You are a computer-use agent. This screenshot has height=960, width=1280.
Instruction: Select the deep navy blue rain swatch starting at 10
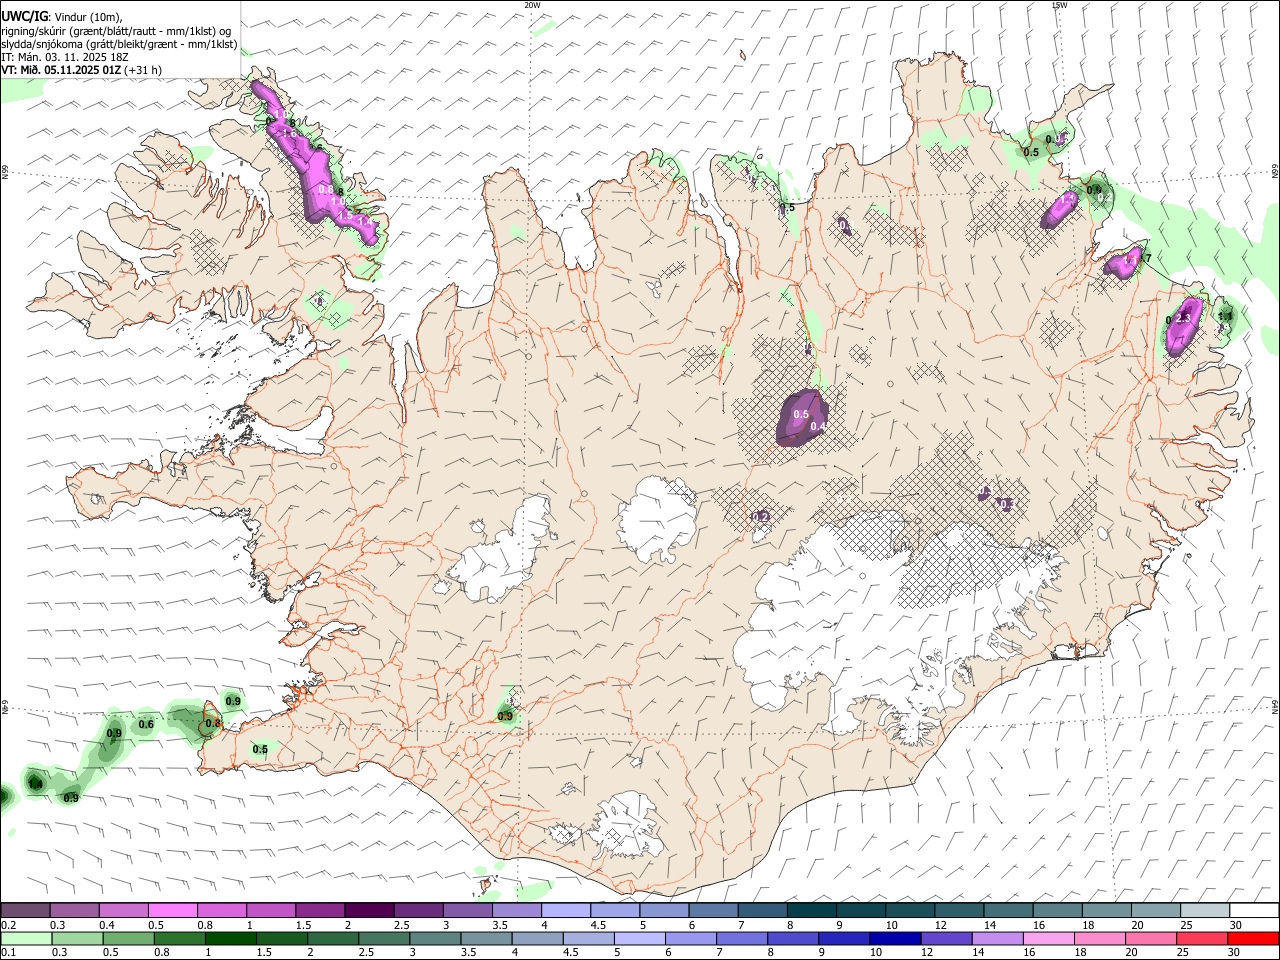click(896, 939)
